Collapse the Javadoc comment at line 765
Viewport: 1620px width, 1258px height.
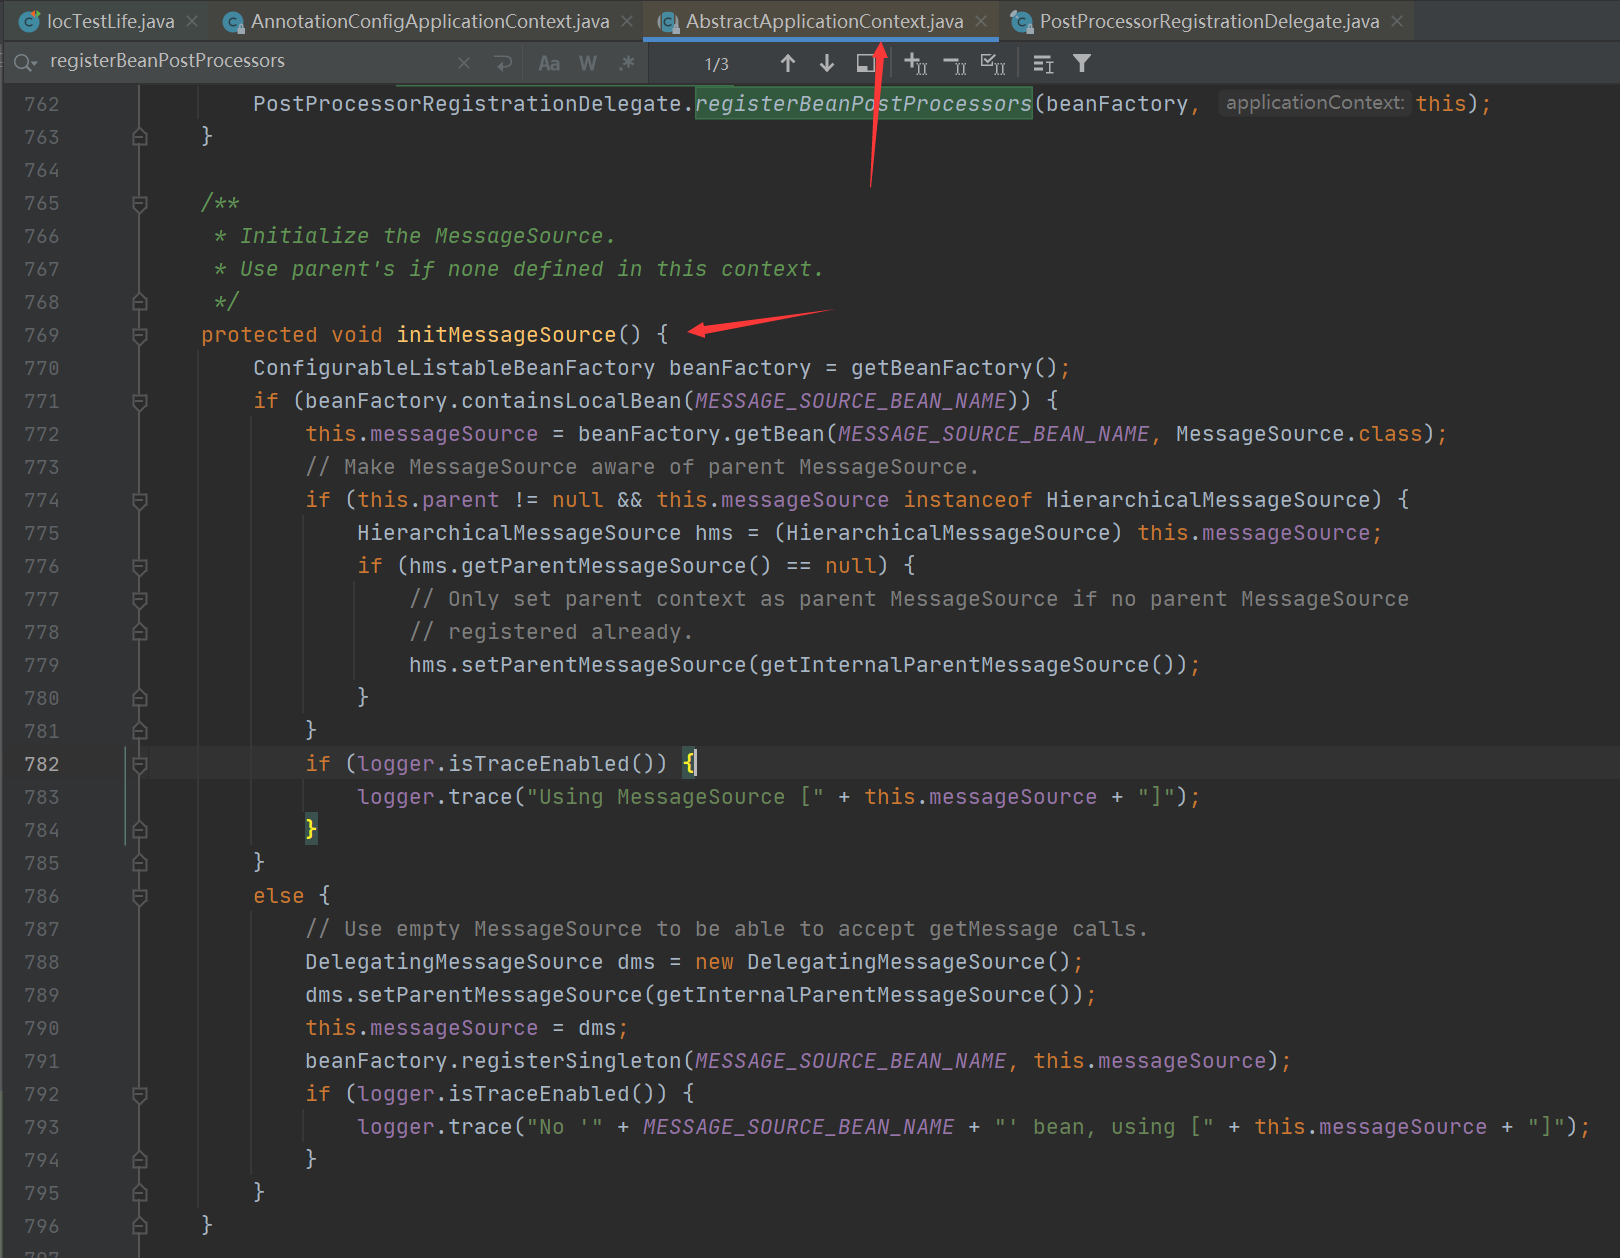[140, 203]
